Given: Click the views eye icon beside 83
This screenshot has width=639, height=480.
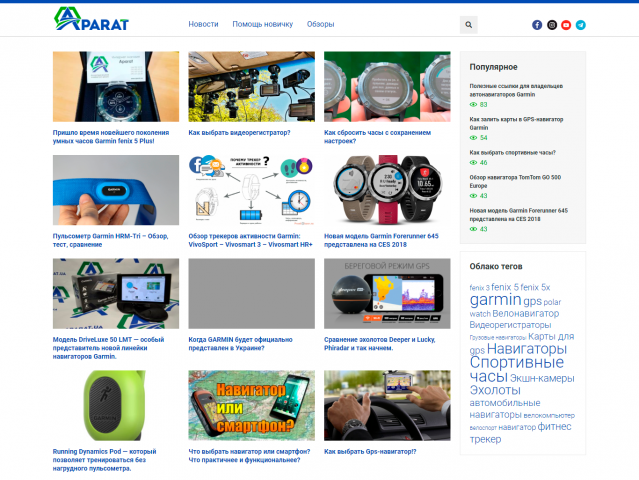Looking at the screenshot, I should click(x=473, y=104).
